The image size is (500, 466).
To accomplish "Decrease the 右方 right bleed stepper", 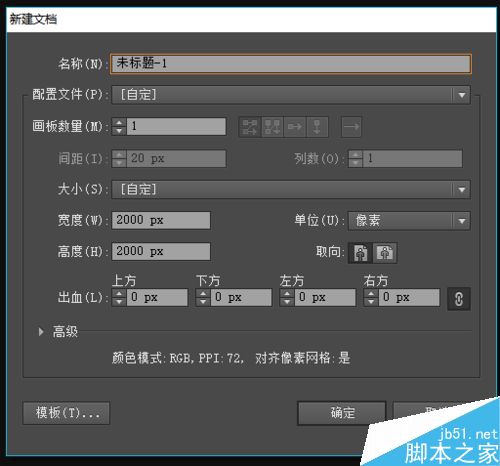I will tap(371, 302).
